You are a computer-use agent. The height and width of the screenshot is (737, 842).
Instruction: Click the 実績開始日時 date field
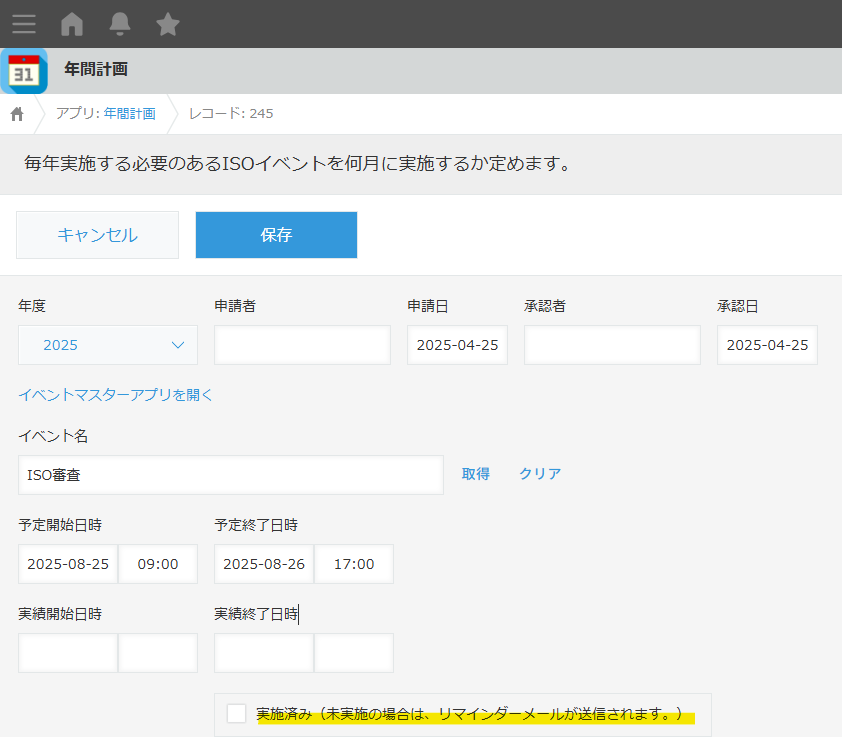[x=68, y=653]
